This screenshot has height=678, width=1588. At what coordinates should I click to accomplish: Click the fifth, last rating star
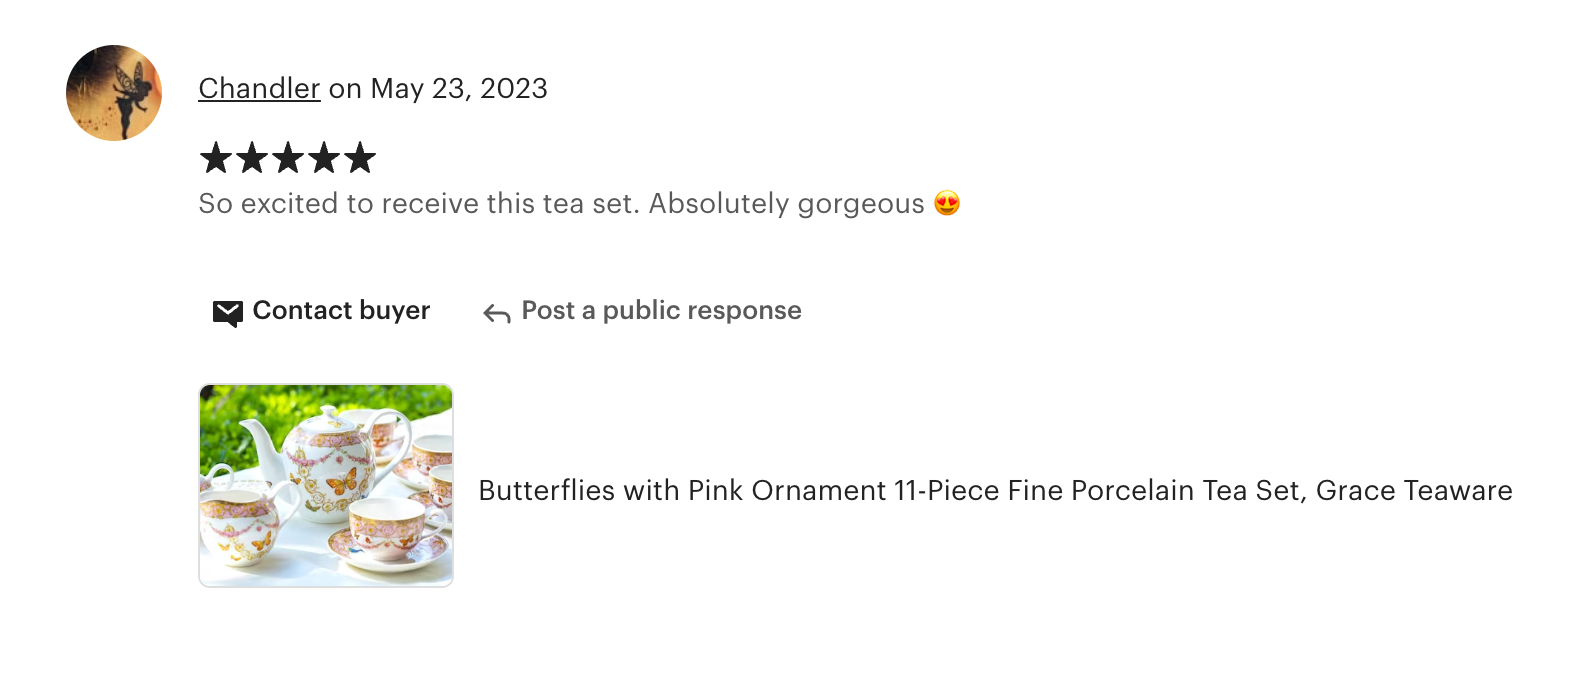coord(360,158)
